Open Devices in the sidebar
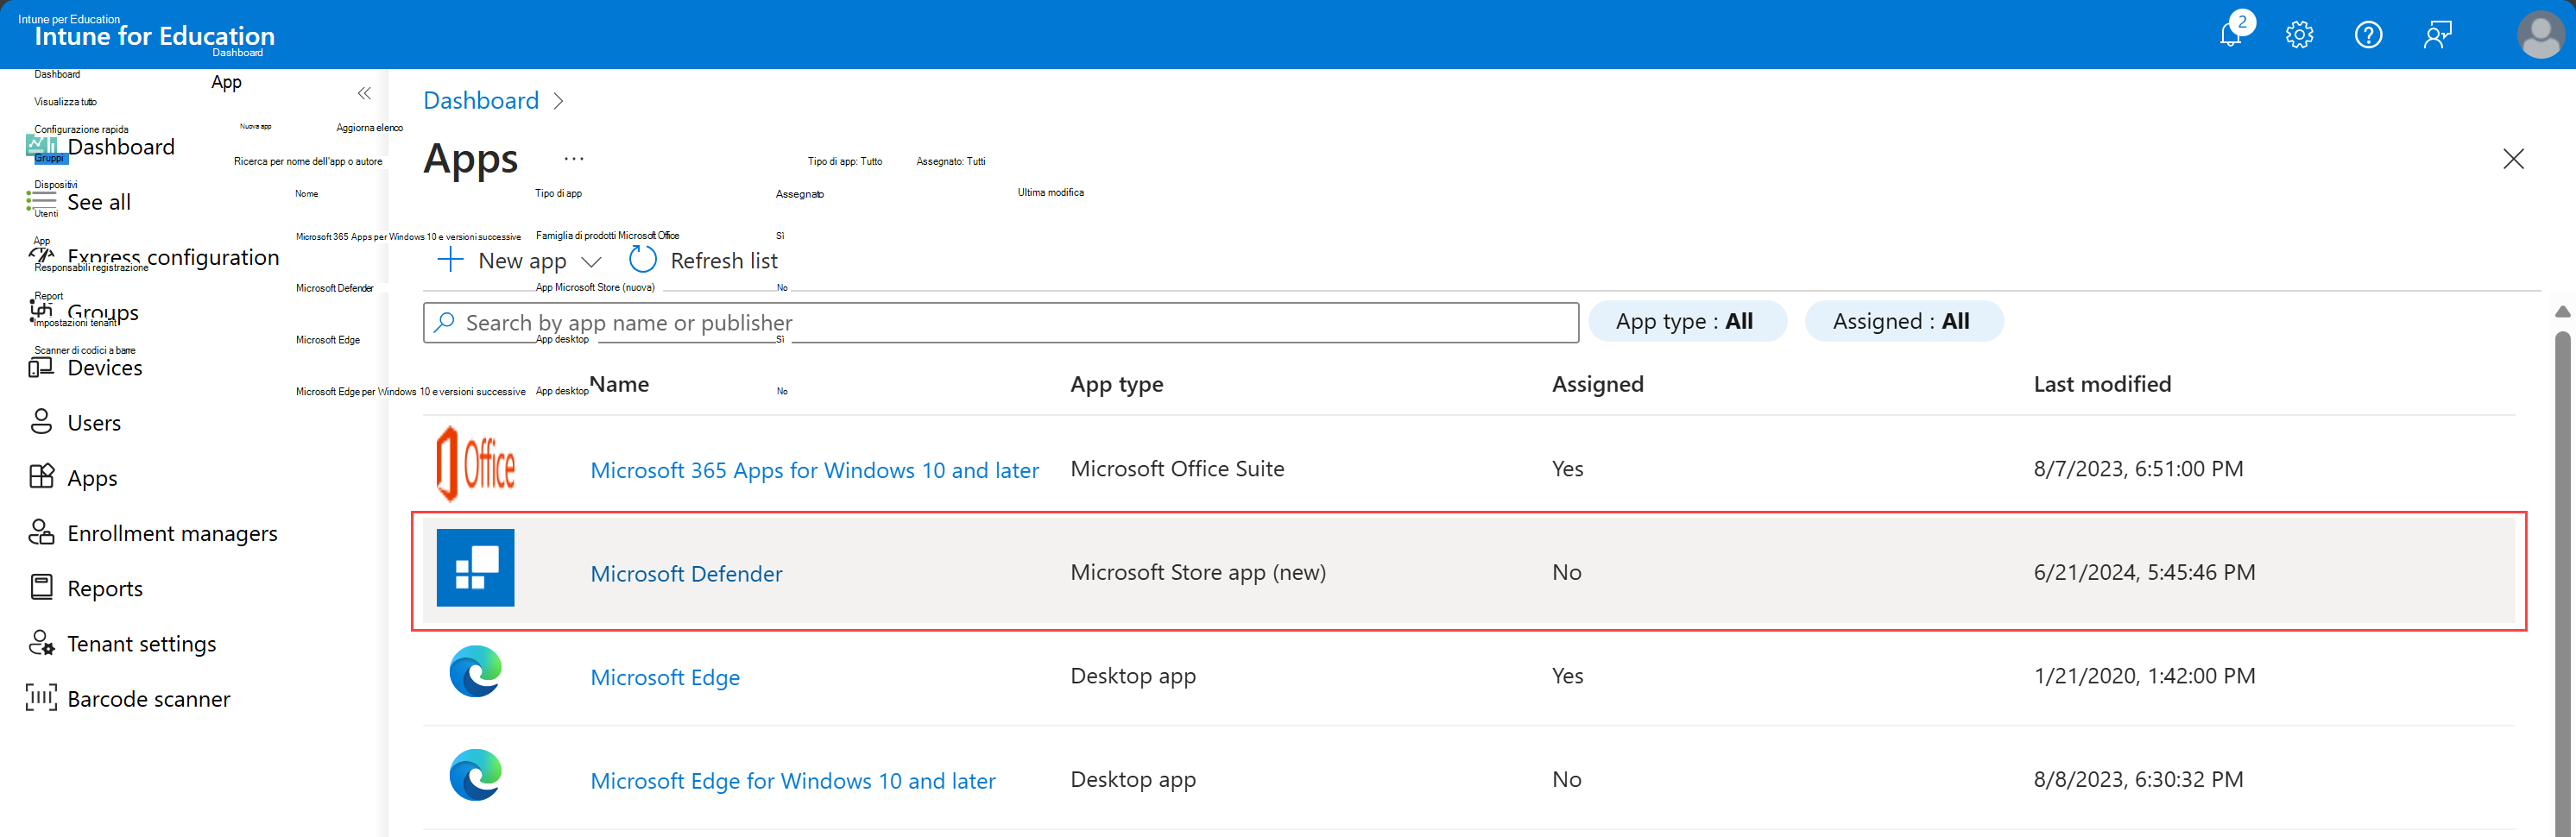This screenshot has height=837, width=2576. 105,368
